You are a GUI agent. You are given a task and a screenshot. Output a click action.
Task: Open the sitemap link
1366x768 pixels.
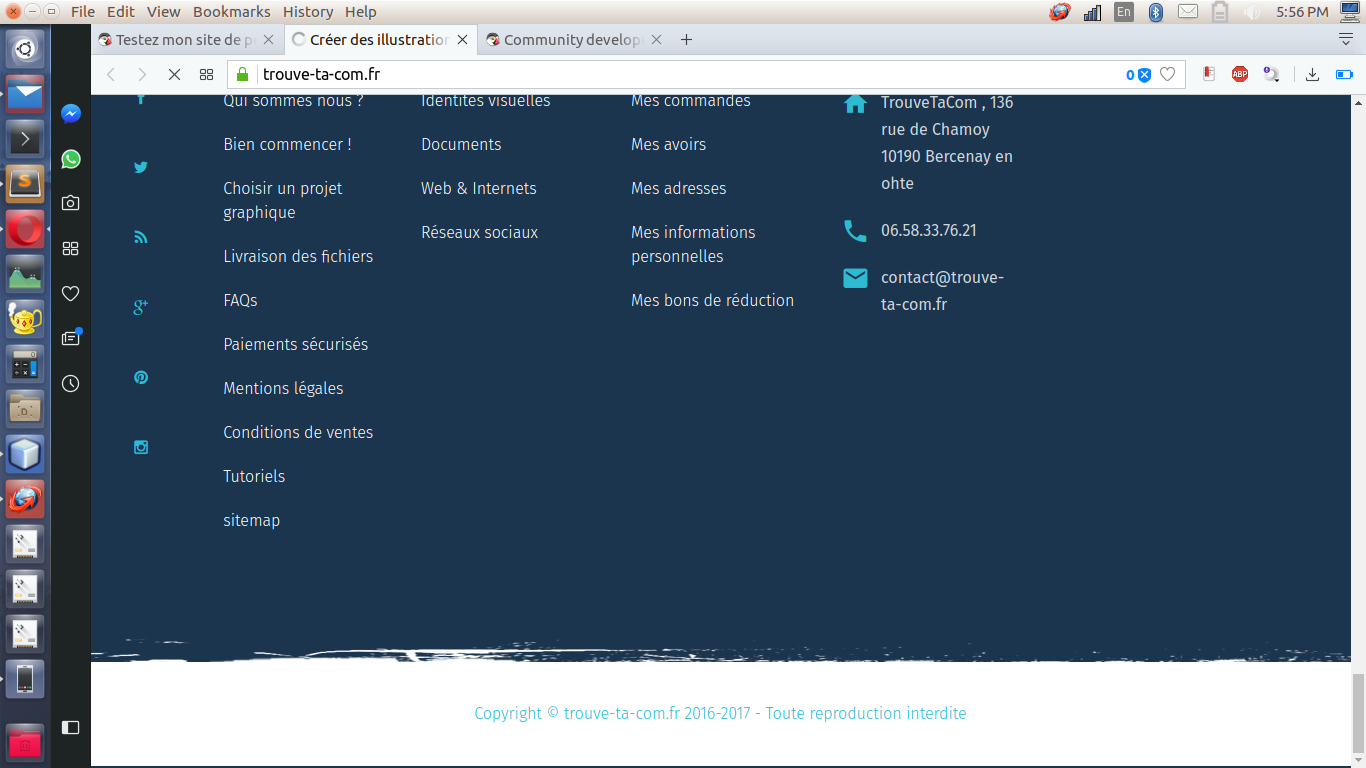251,520
